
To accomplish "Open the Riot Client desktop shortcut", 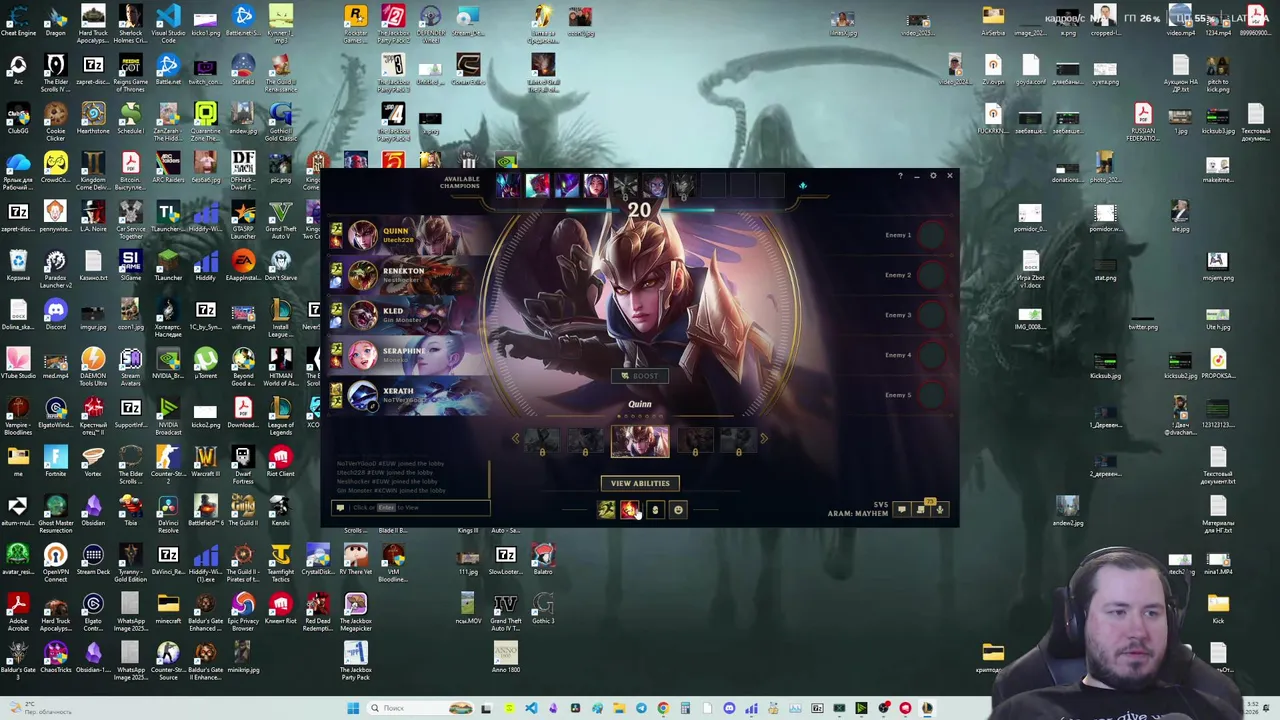I will tap(280, 462).
